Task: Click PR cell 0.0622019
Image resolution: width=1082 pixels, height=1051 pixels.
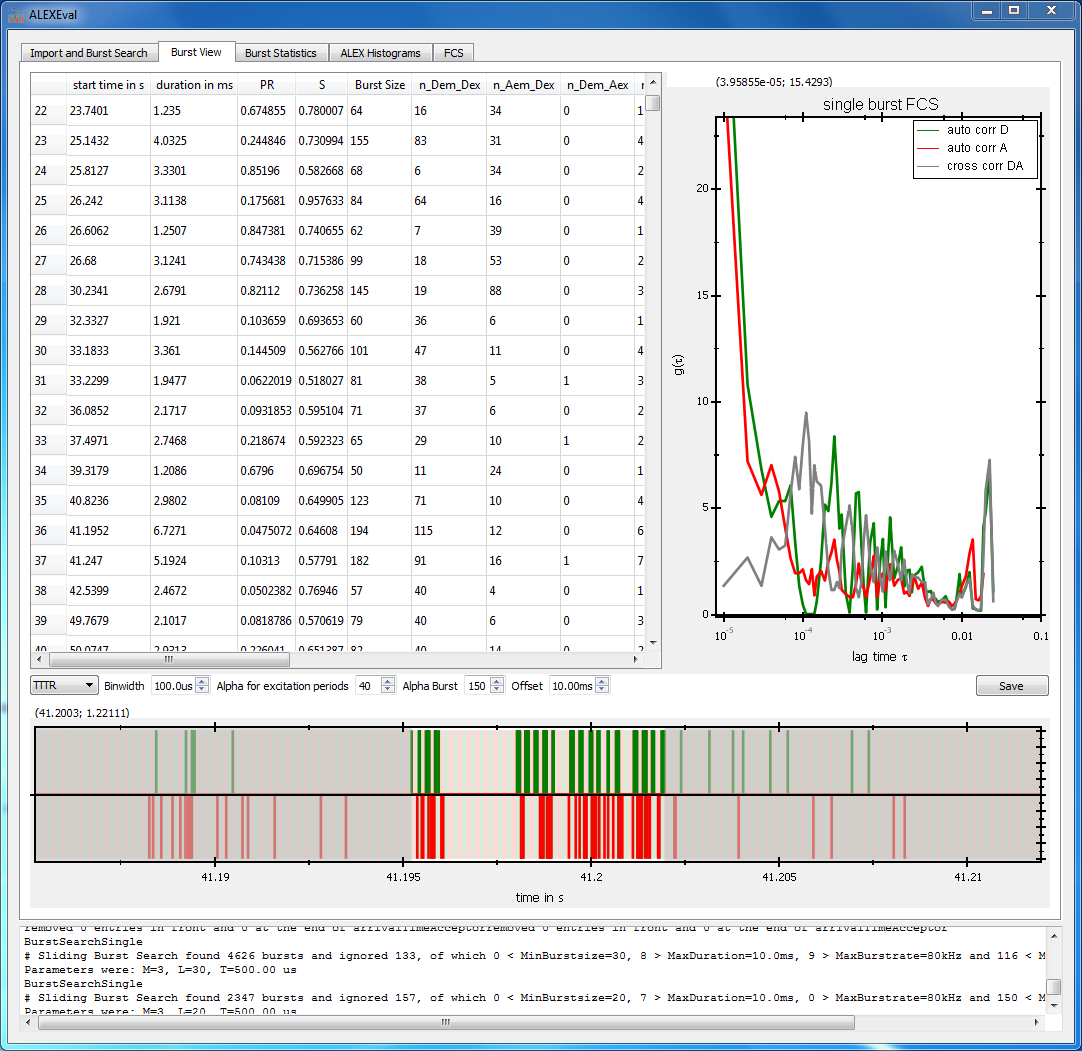Action: [266, 381]
